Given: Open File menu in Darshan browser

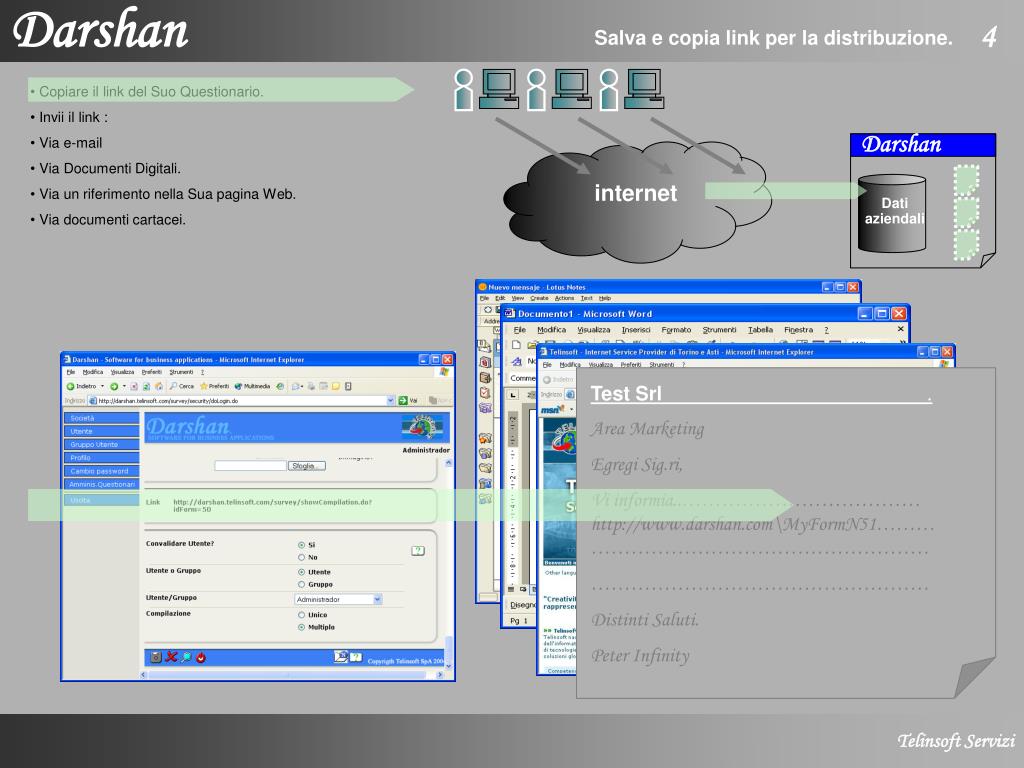Looking at the screenshot, I should click(71, 372).
